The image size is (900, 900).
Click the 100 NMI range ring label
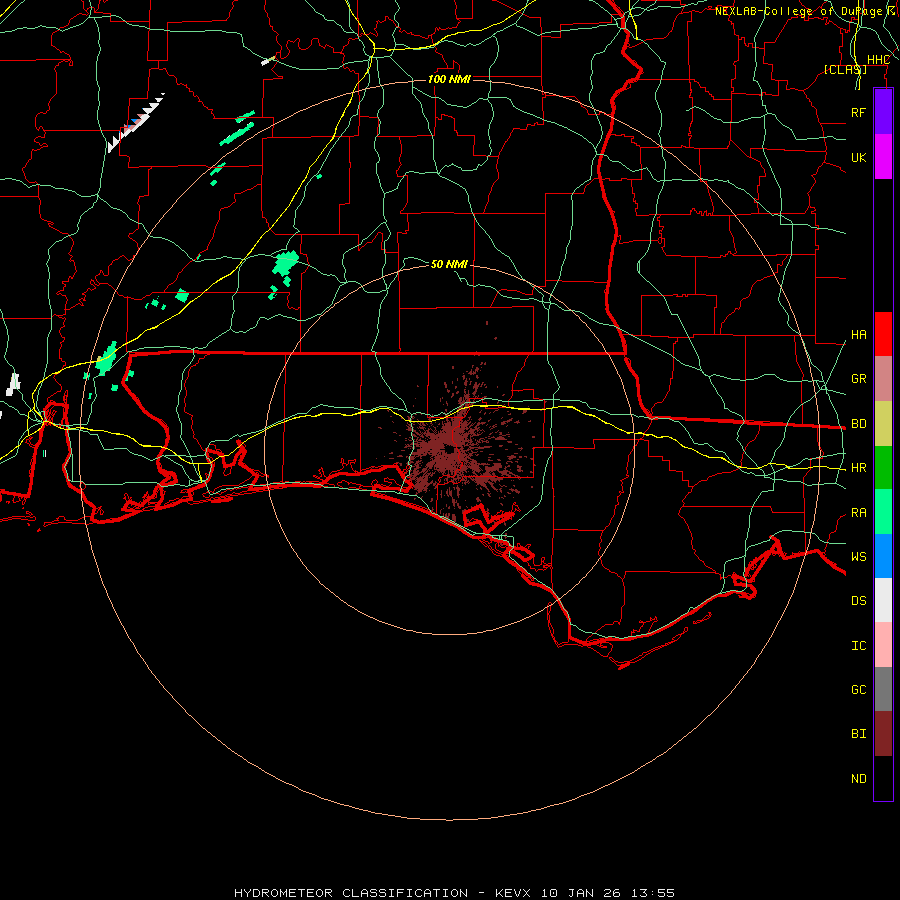[449, 79]
